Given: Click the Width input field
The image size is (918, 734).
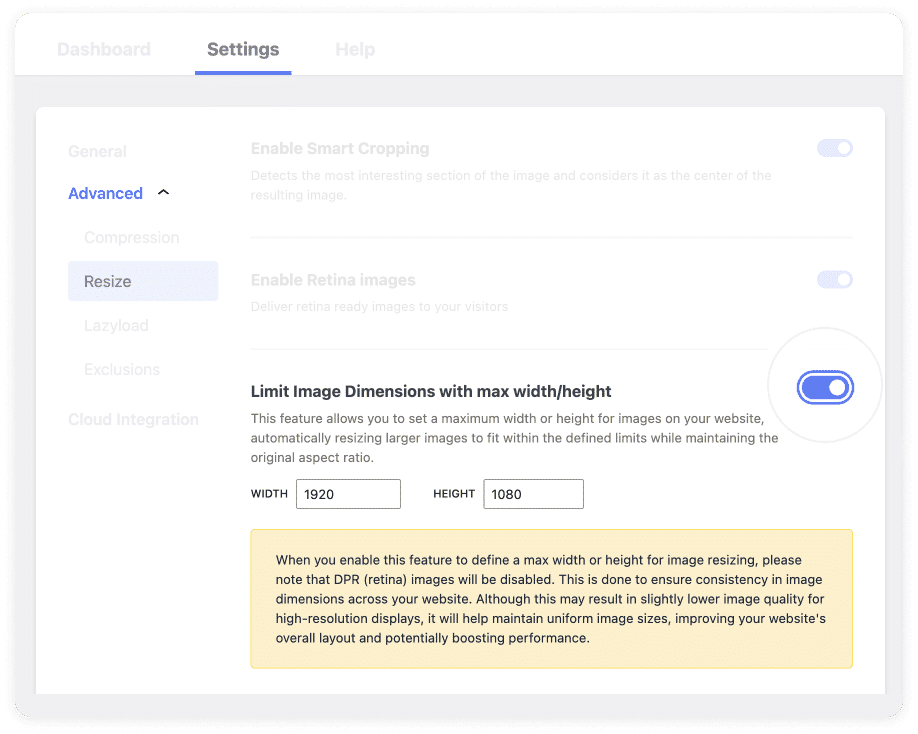Looking at the screenshot, I should tap(348, 494).
